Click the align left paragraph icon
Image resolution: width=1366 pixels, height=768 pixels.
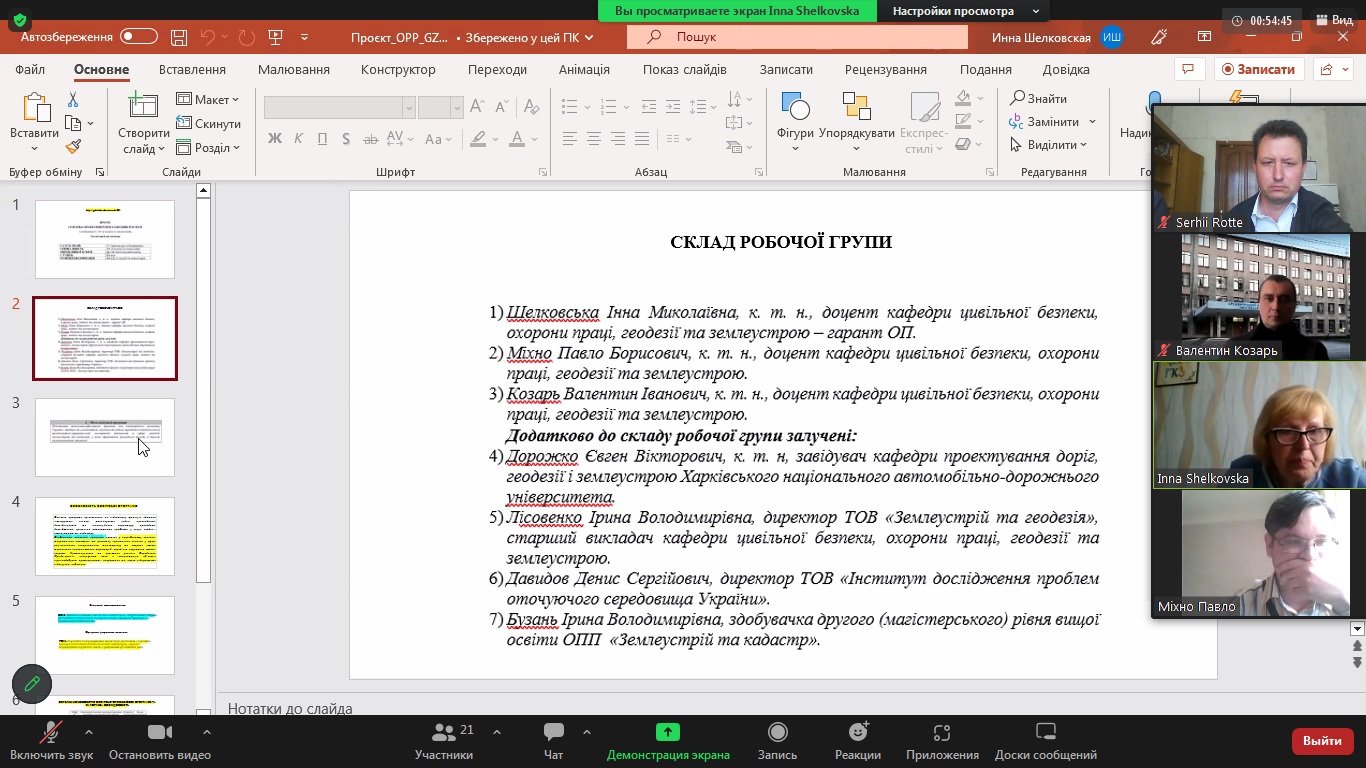pyautogui.click(x=570, y=138)
